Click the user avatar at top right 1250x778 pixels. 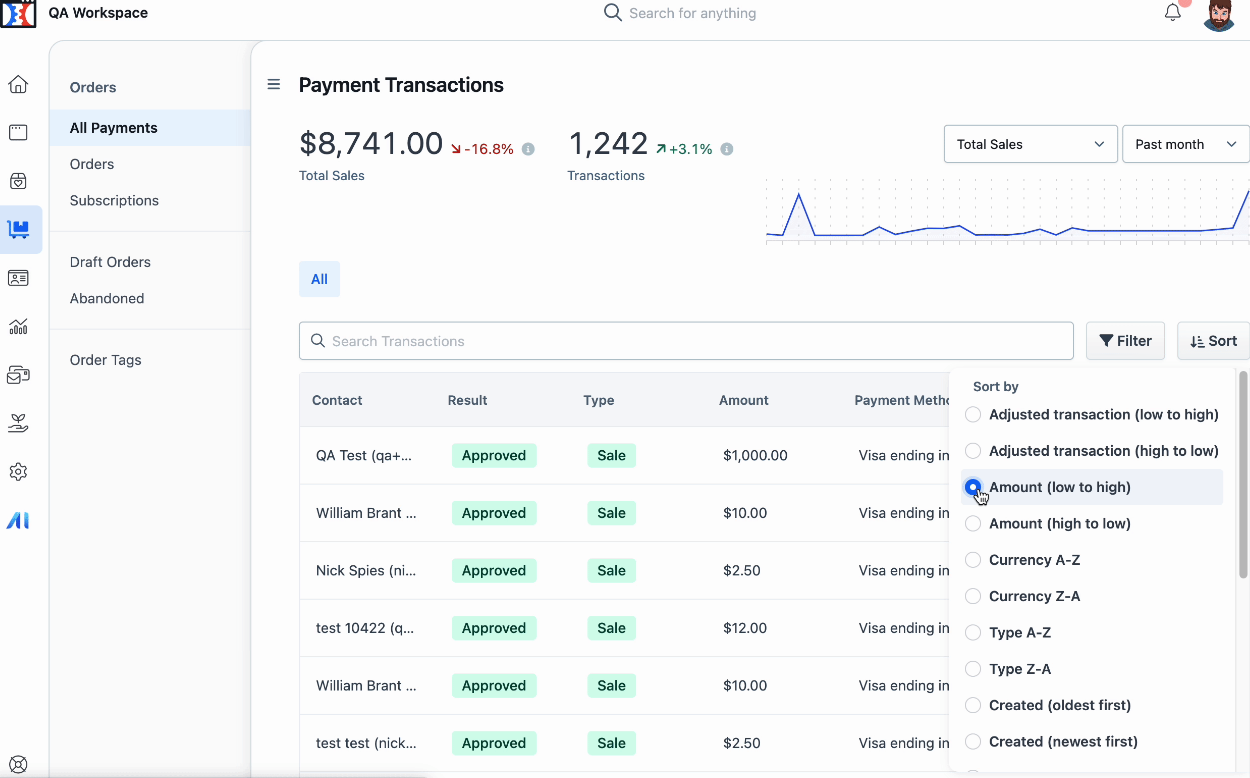point(1219,15)
